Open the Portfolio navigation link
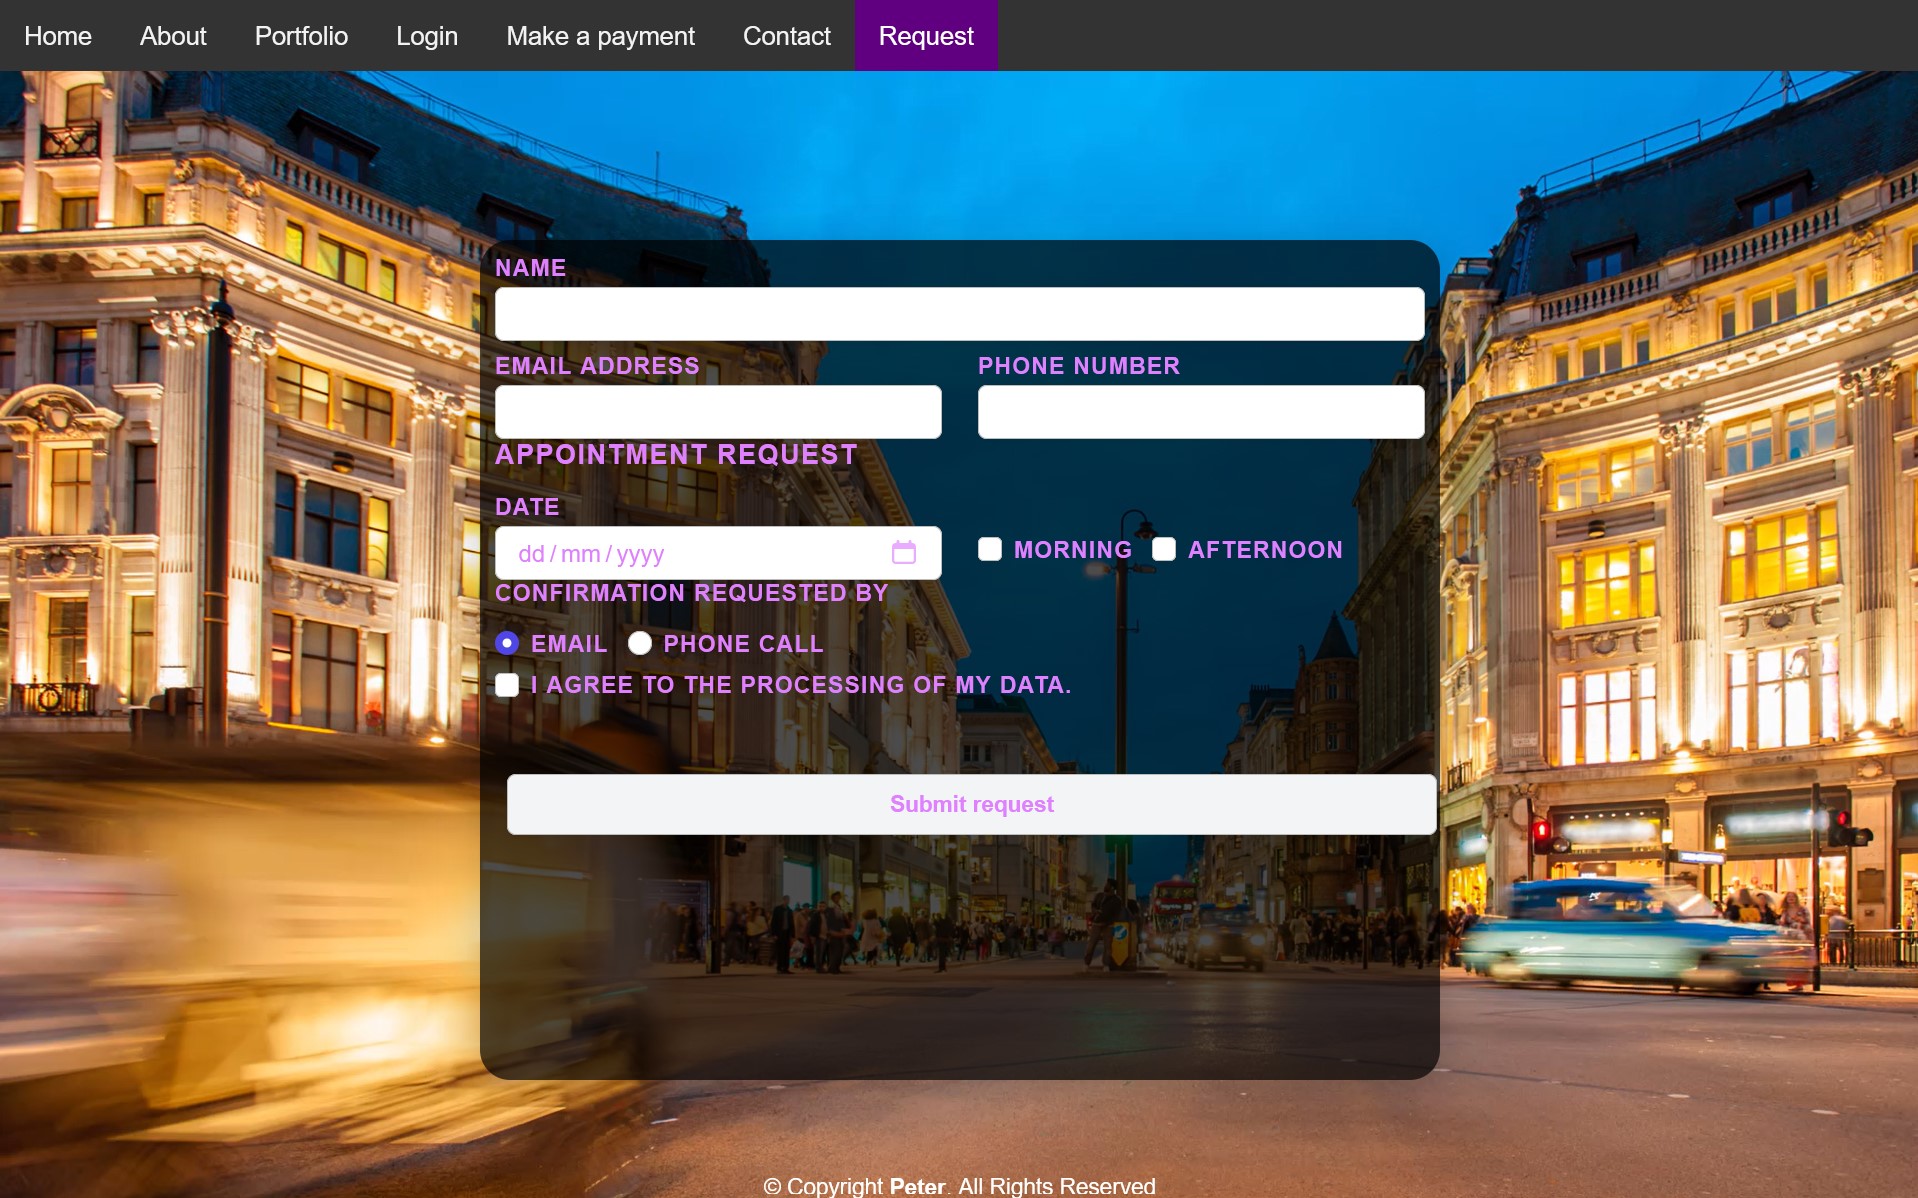Image resolution: width=1918 pixels, height=1198 pixels. coord(301,36)
